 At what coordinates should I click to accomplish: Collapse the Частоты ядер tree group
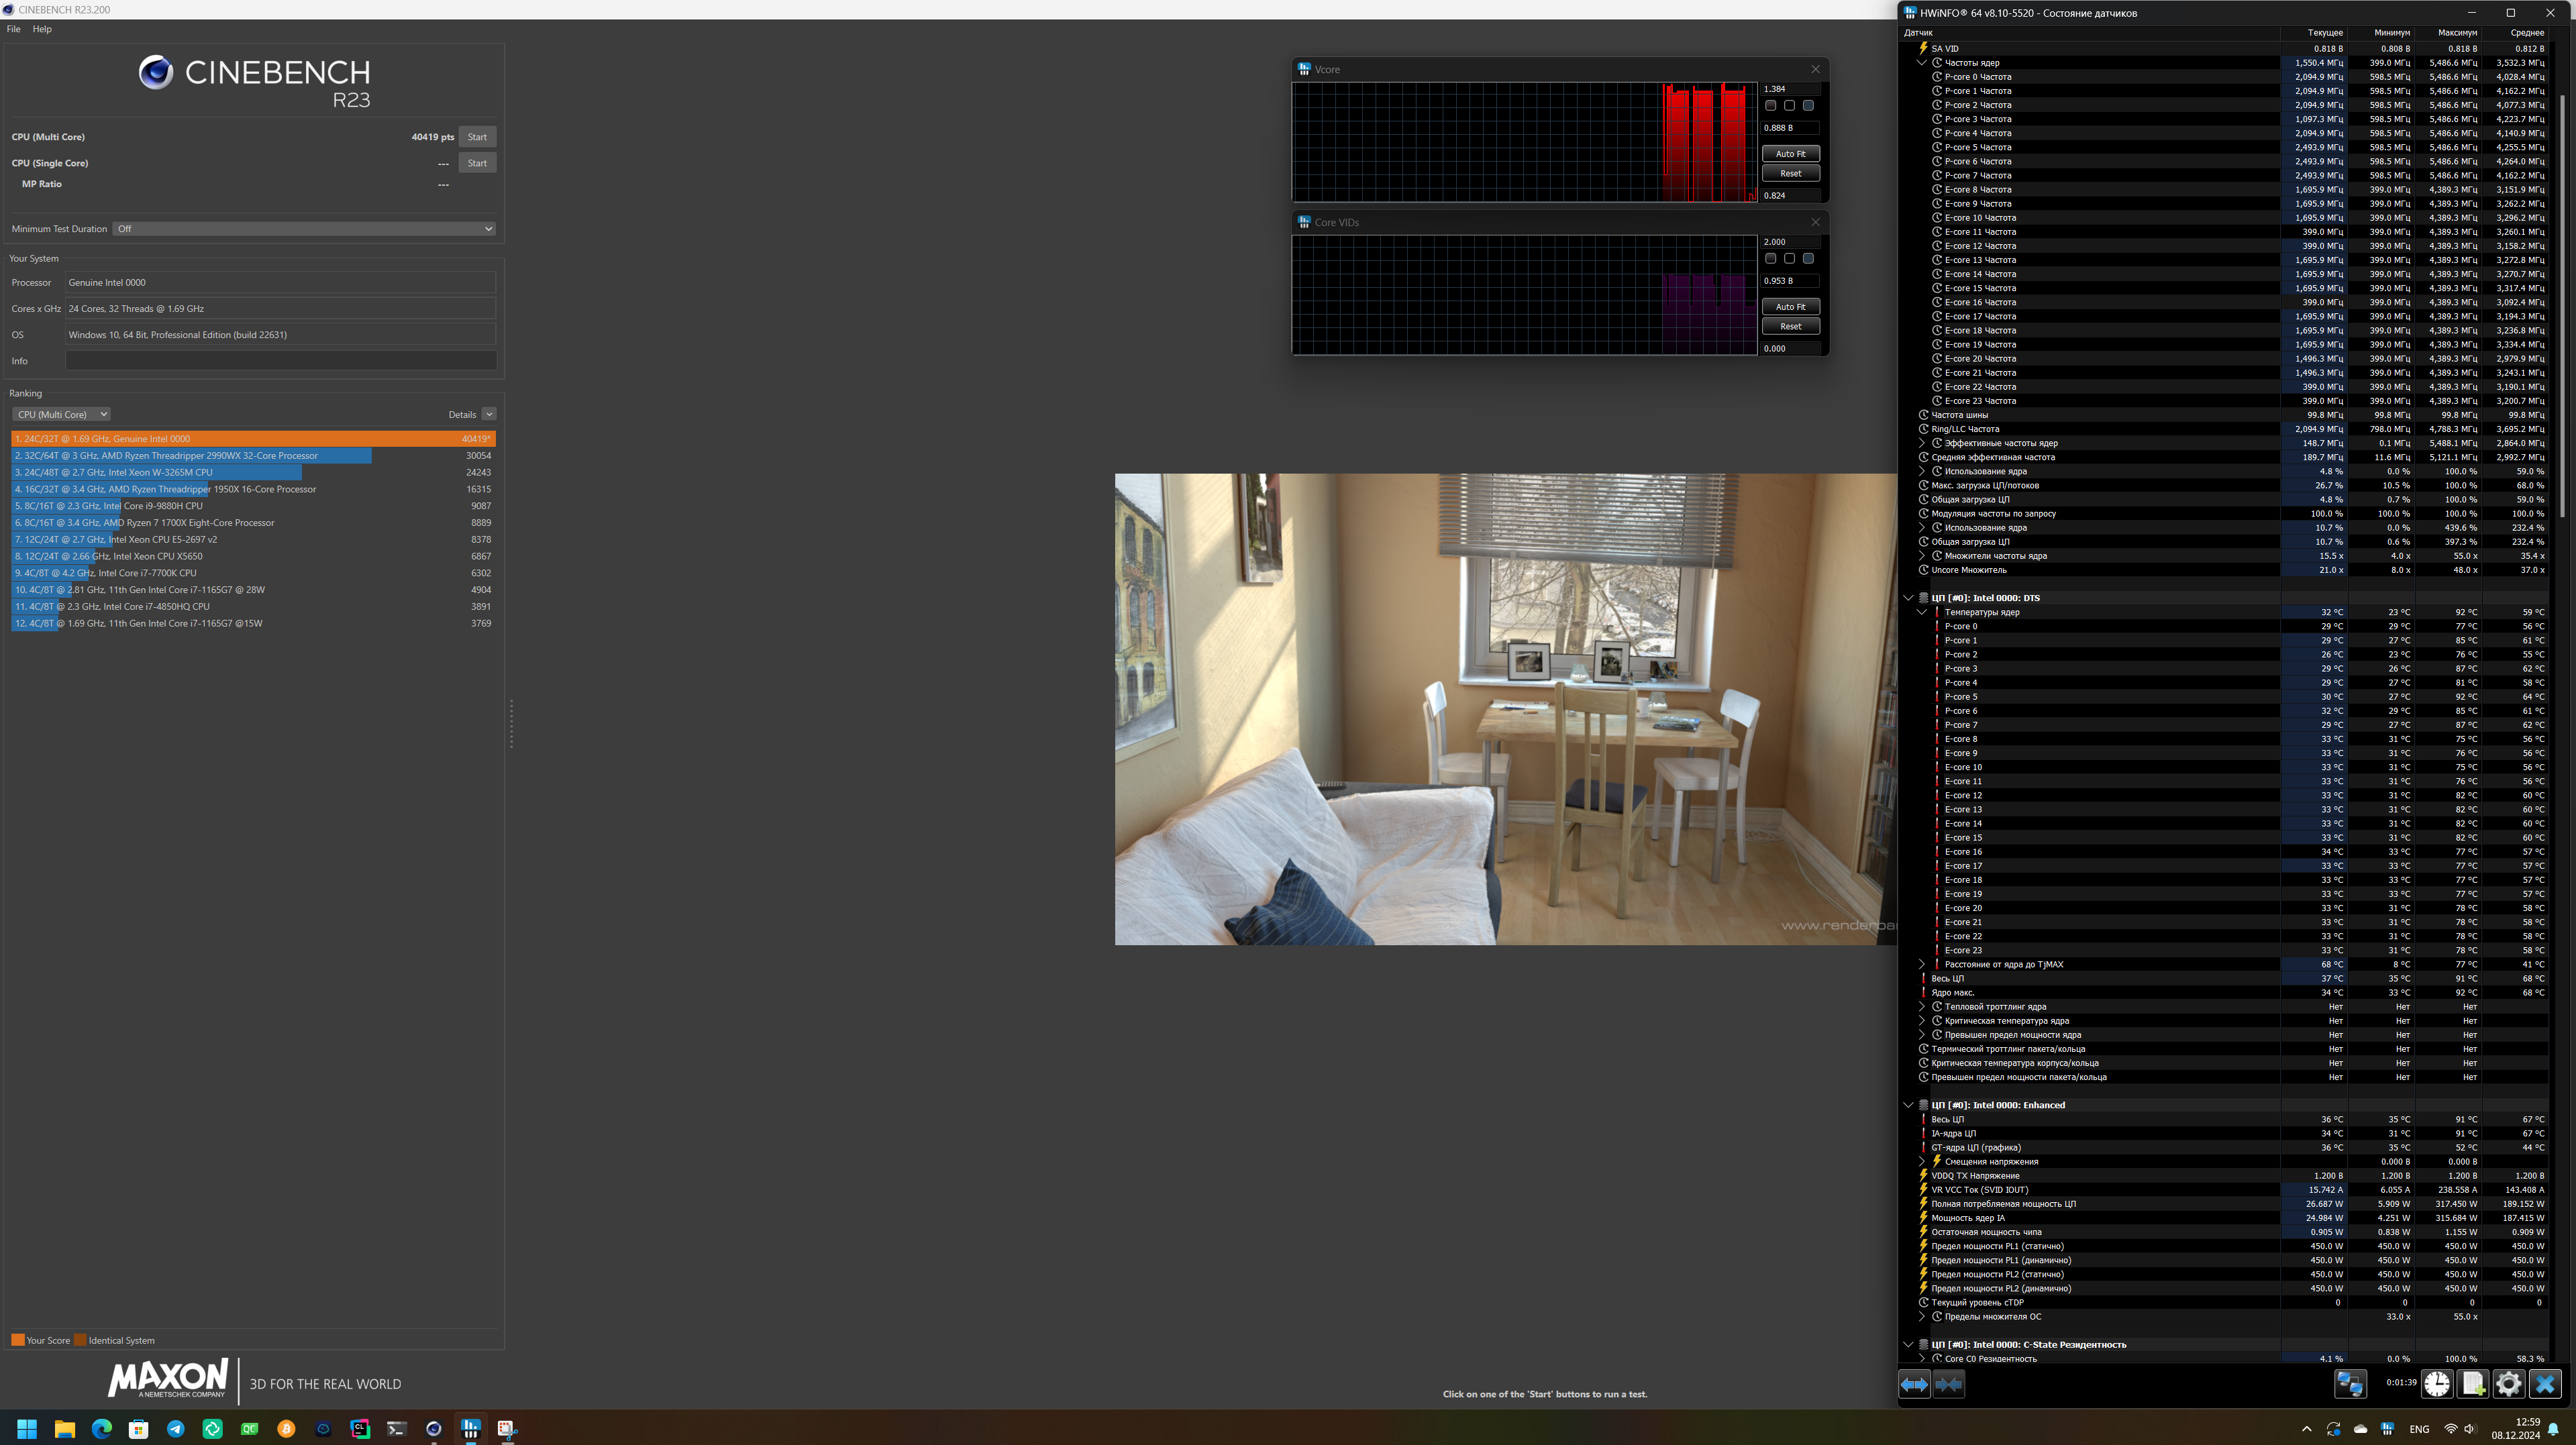1921,63
